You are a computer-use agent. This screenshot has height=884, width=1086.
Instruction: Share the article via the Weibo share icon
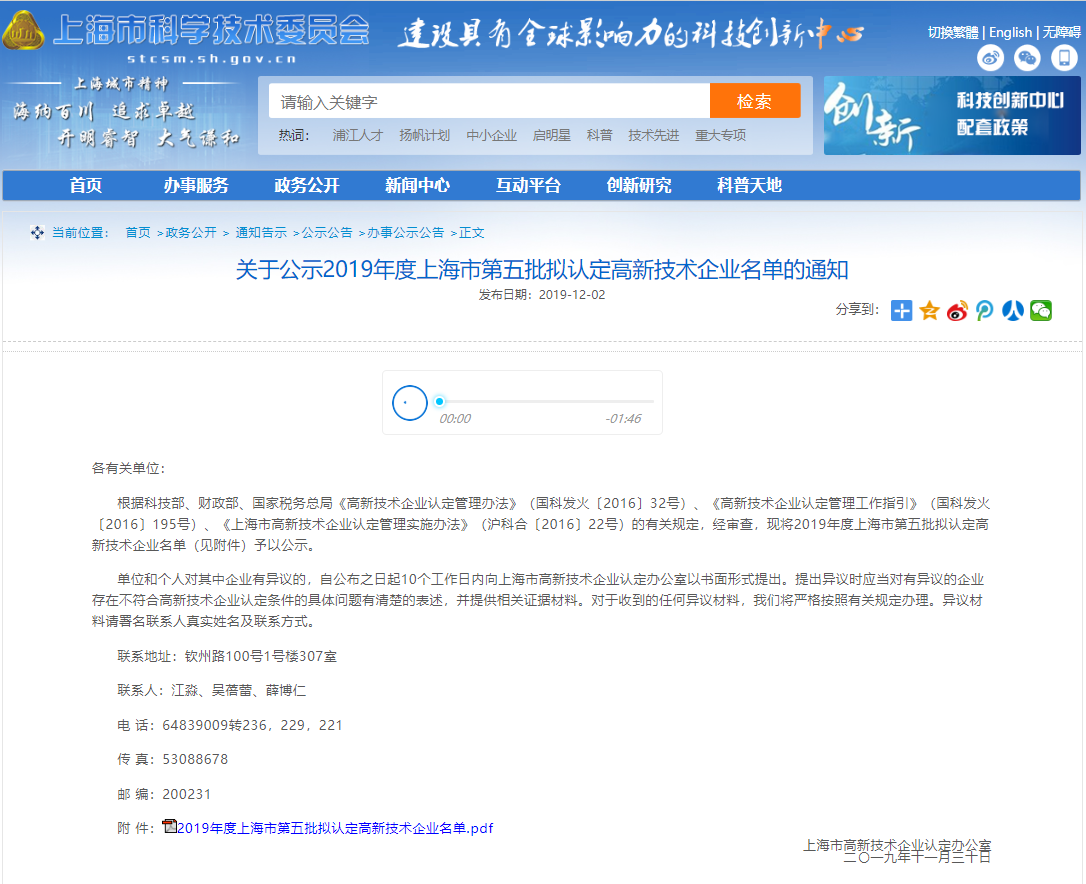click(957, 311)
